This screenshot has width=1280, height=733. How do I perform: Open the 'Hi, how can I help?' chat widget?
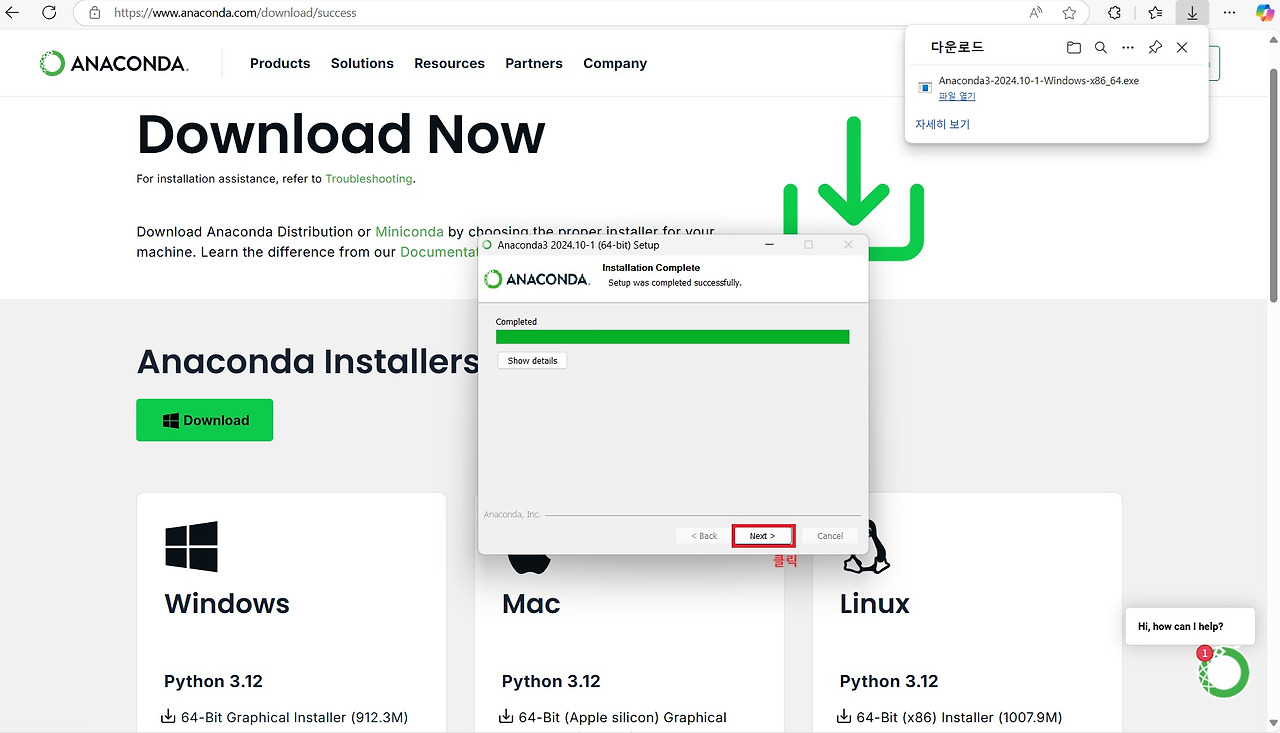(x=1189, y=626)
